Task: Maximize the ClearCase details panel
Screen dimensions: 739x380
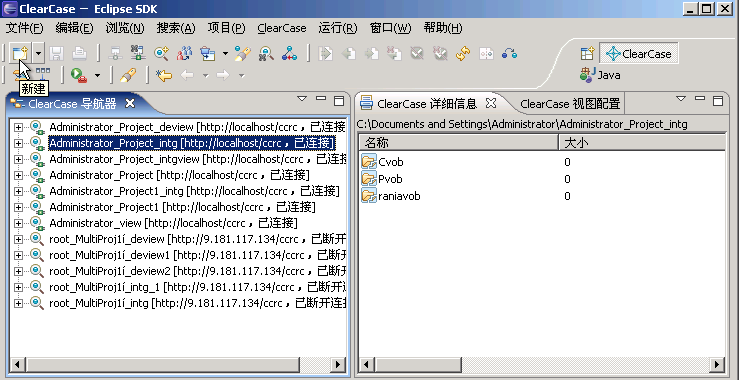Action: coord(718,100)
